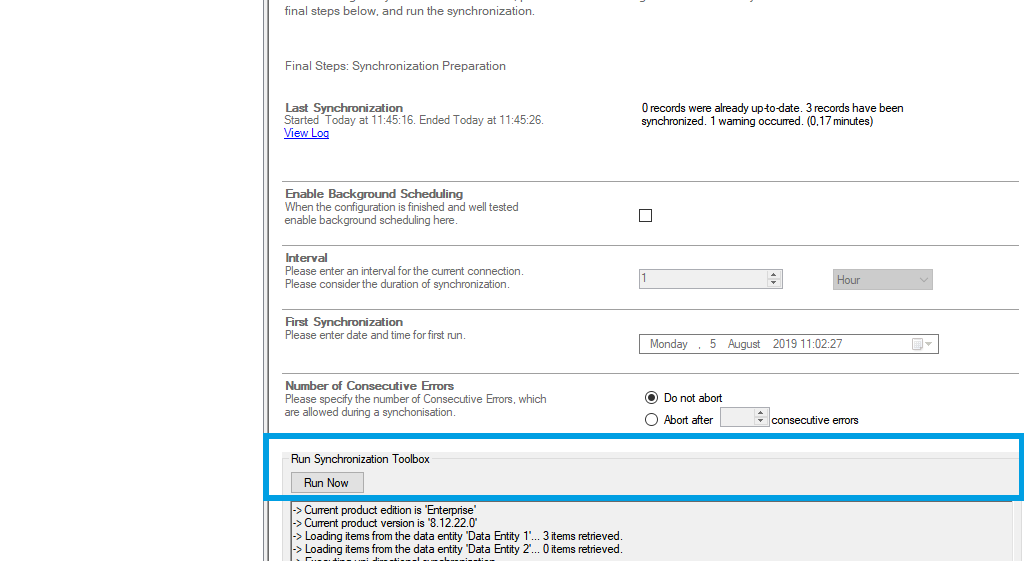Increase consecutive errors count with up arrow

pyautogui.click(x=761, y=415)
